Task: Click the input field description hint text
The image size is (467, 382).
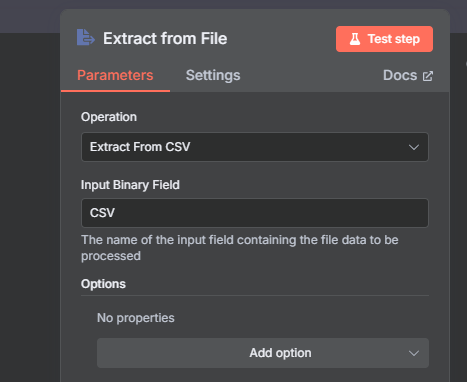Action: click(x=240, y=248)
